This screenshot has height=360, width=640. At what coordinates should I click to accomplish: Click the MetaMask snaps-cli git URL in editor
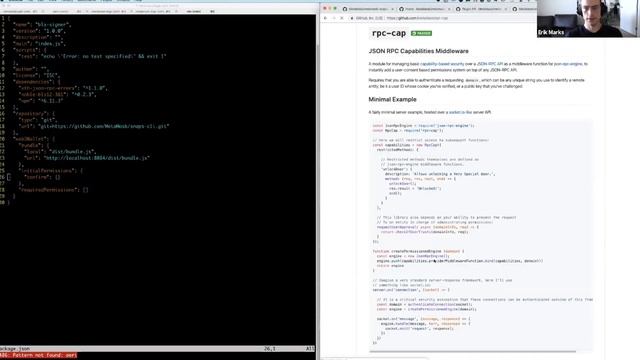point(104,126)
